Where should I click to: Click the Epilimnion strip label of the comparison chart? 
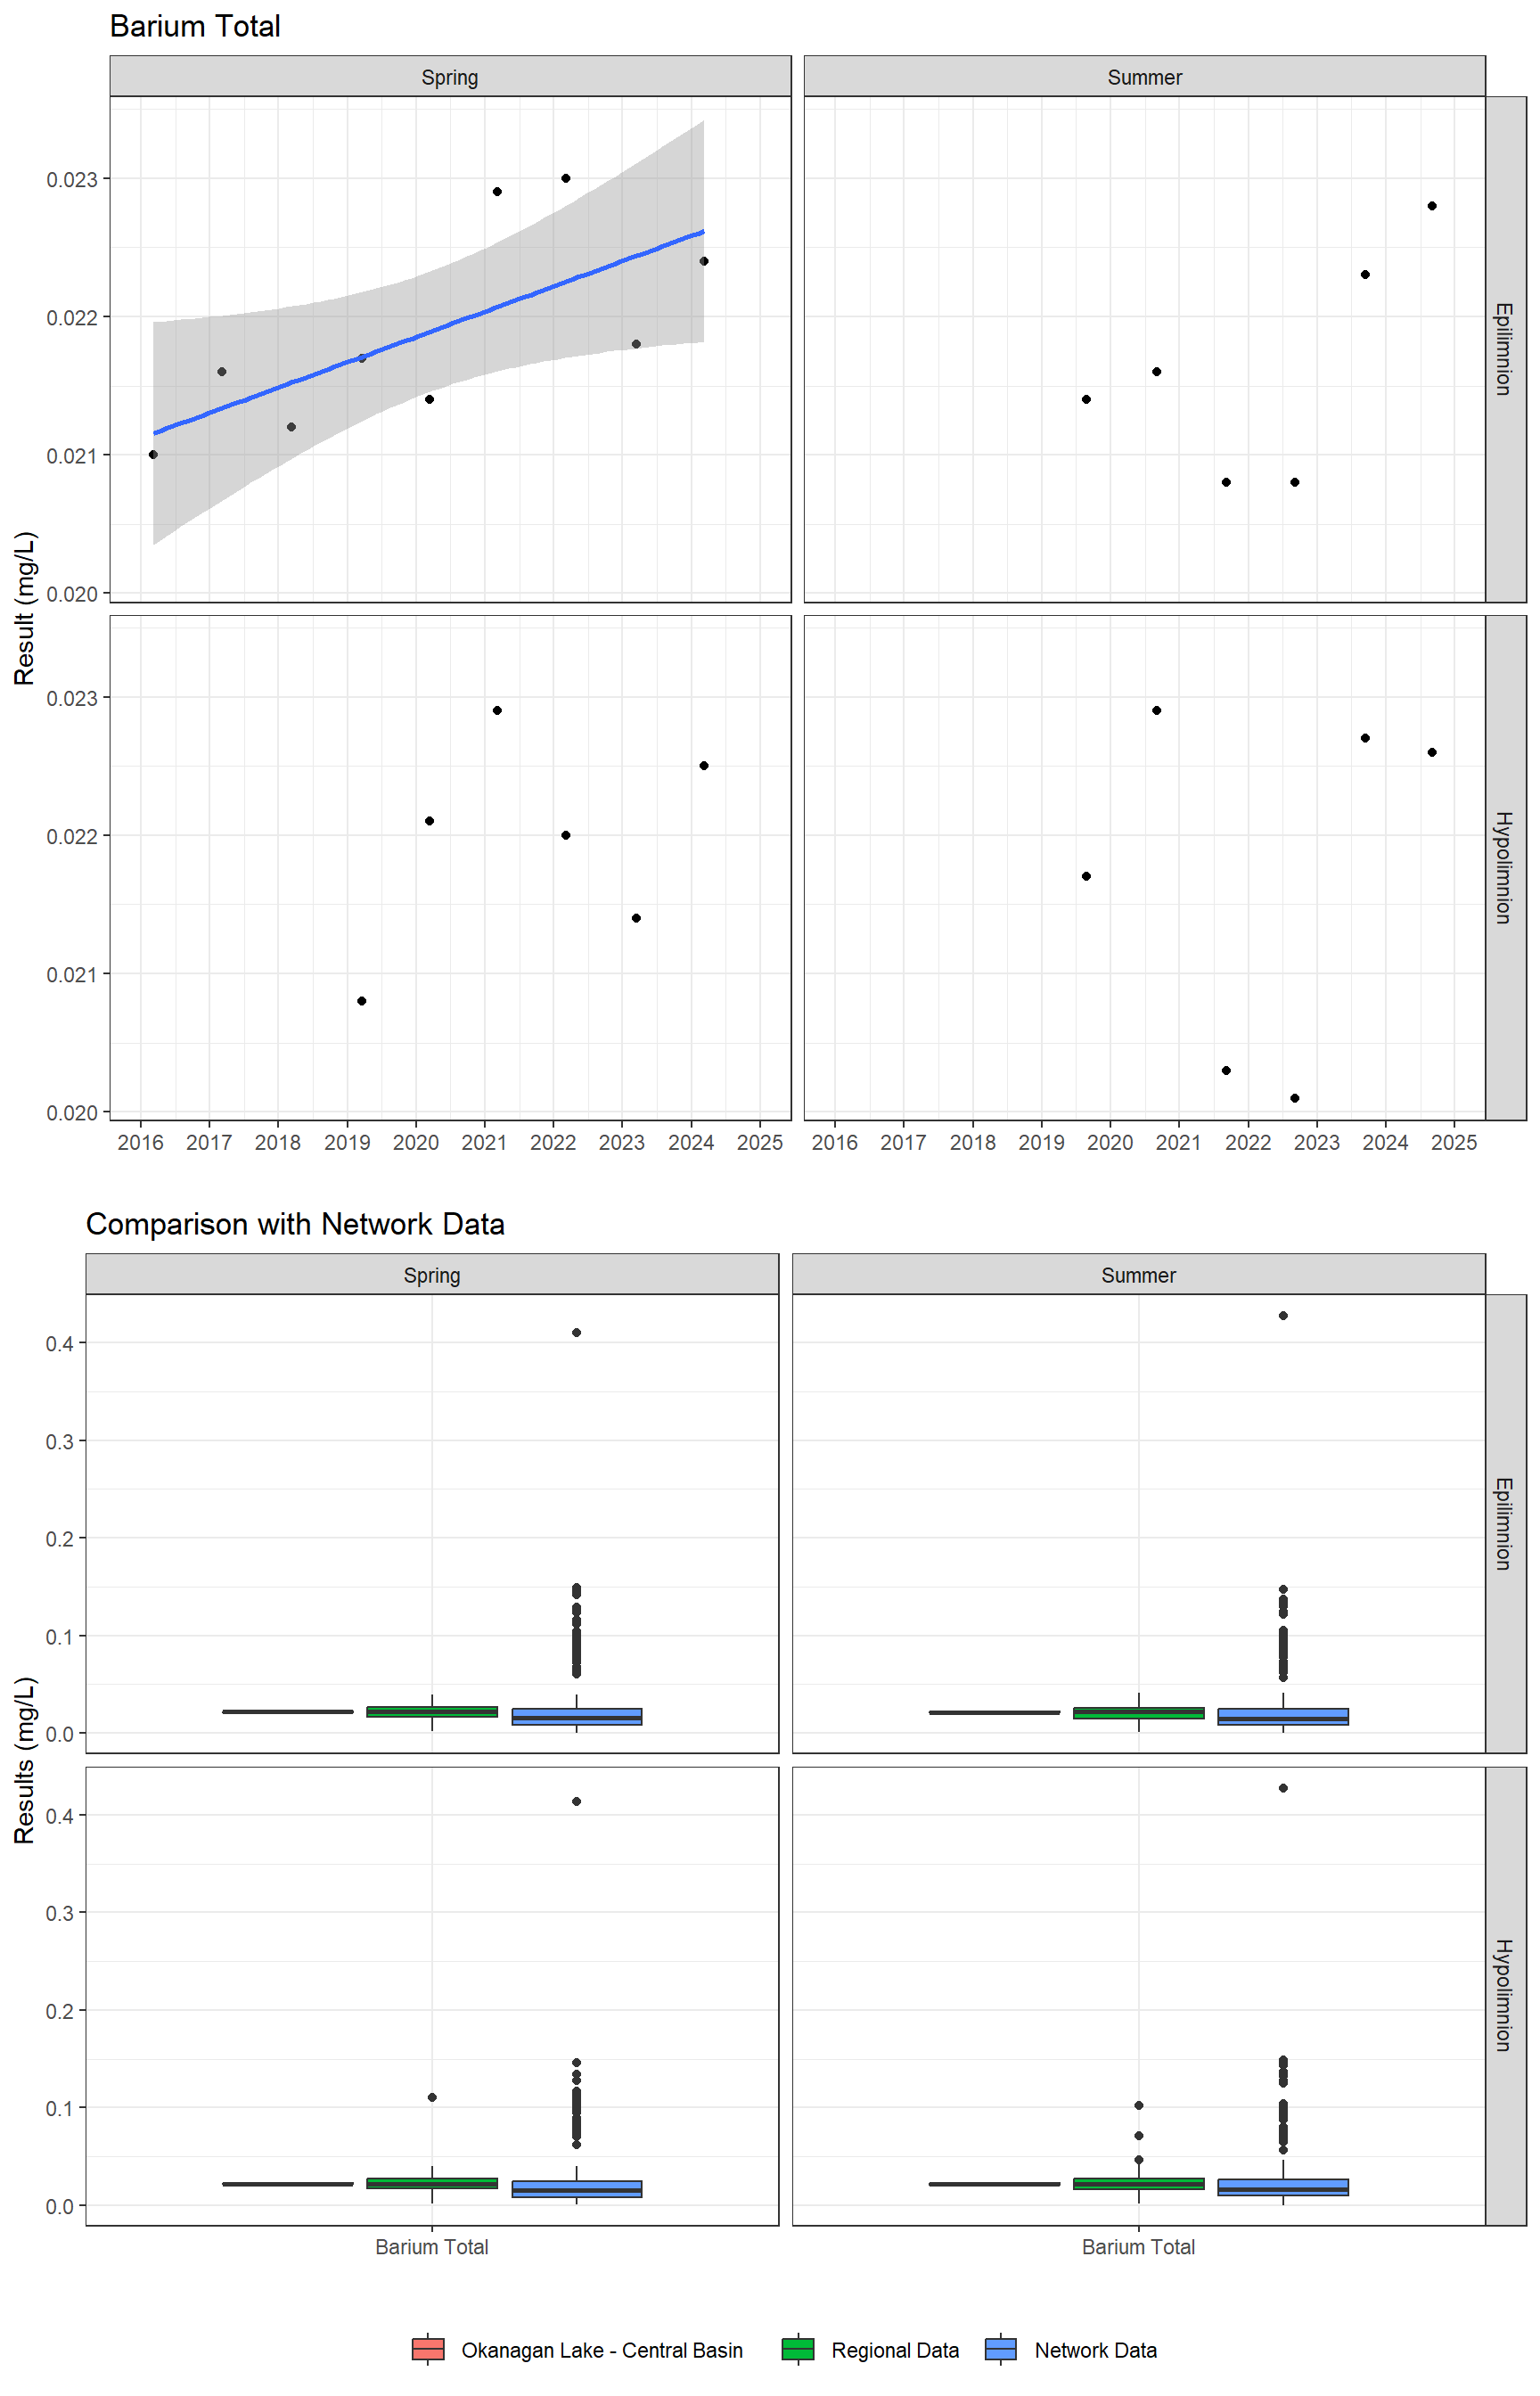coord(1505,1523)
